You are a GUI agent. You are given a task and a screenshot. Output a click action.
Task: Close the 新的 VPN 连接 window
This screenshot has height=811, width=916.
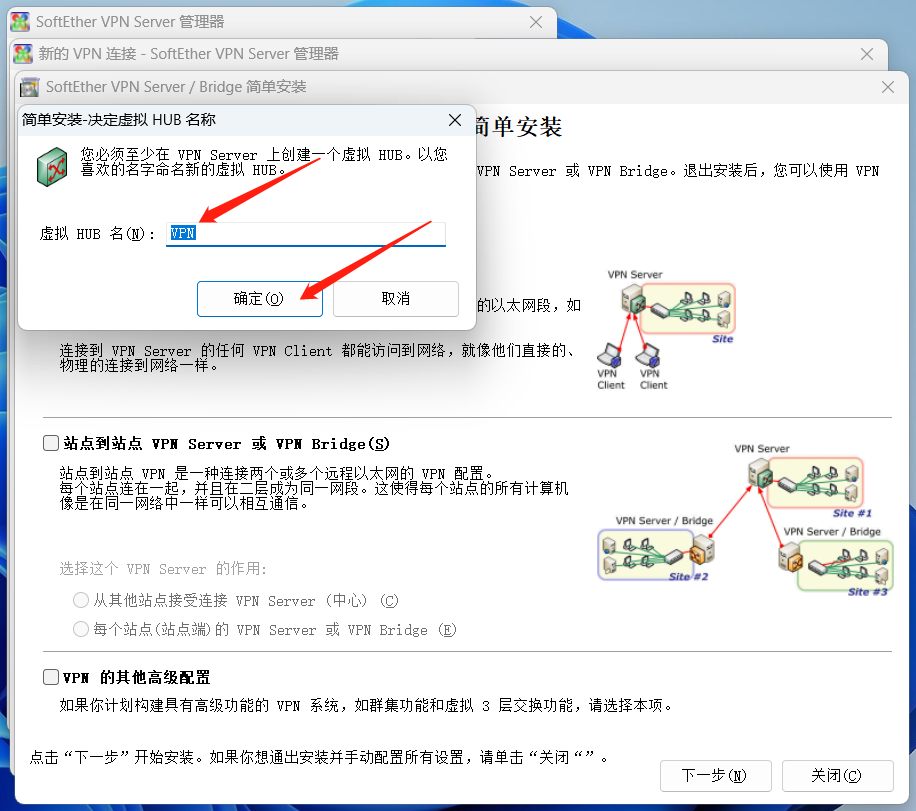click(866, 54)
